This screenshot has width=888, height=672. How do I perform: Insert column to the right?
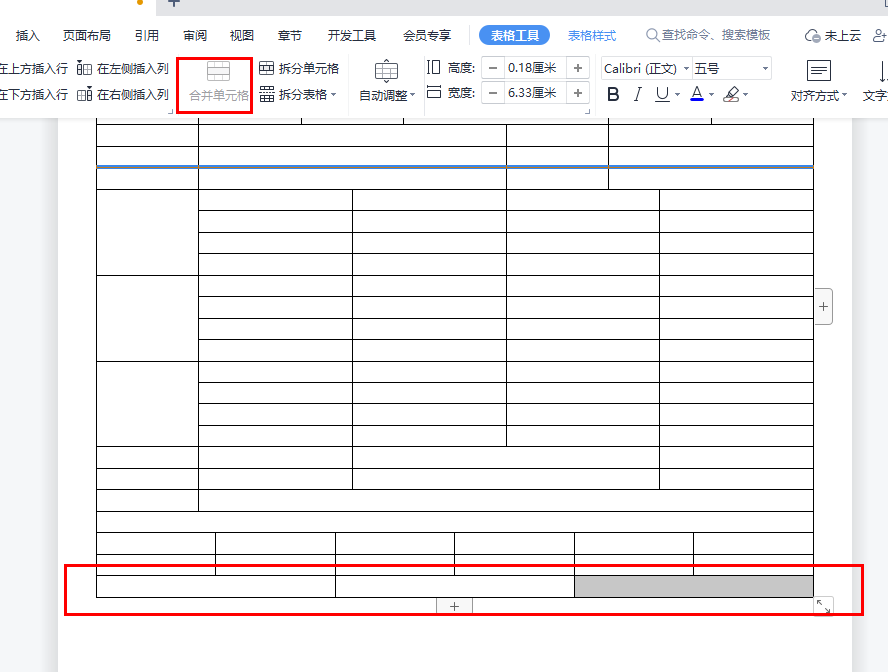pos(123,94)
